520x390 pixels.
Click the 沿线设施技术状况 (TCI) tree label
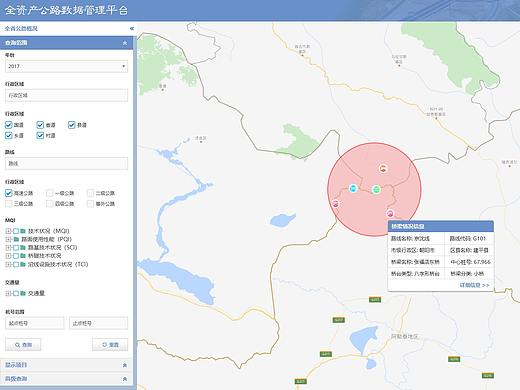click(58, 264)
